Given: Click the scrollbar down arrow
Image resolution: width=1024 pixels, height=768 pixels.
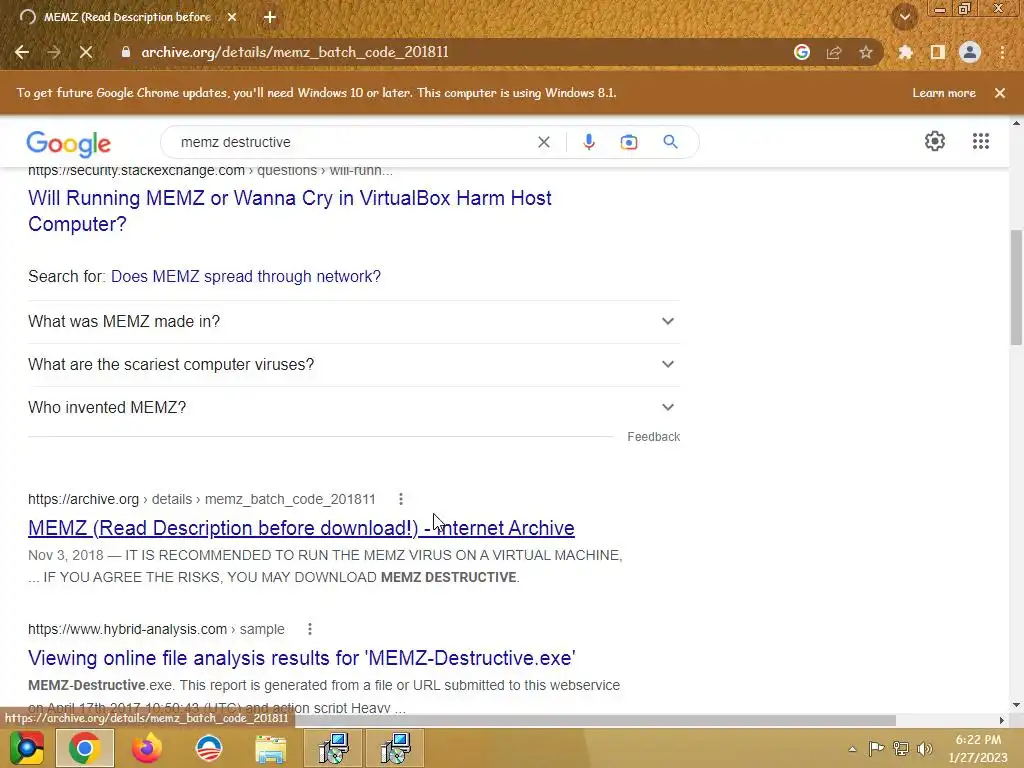Looking at the screenshot, I should pos(1016,705).
